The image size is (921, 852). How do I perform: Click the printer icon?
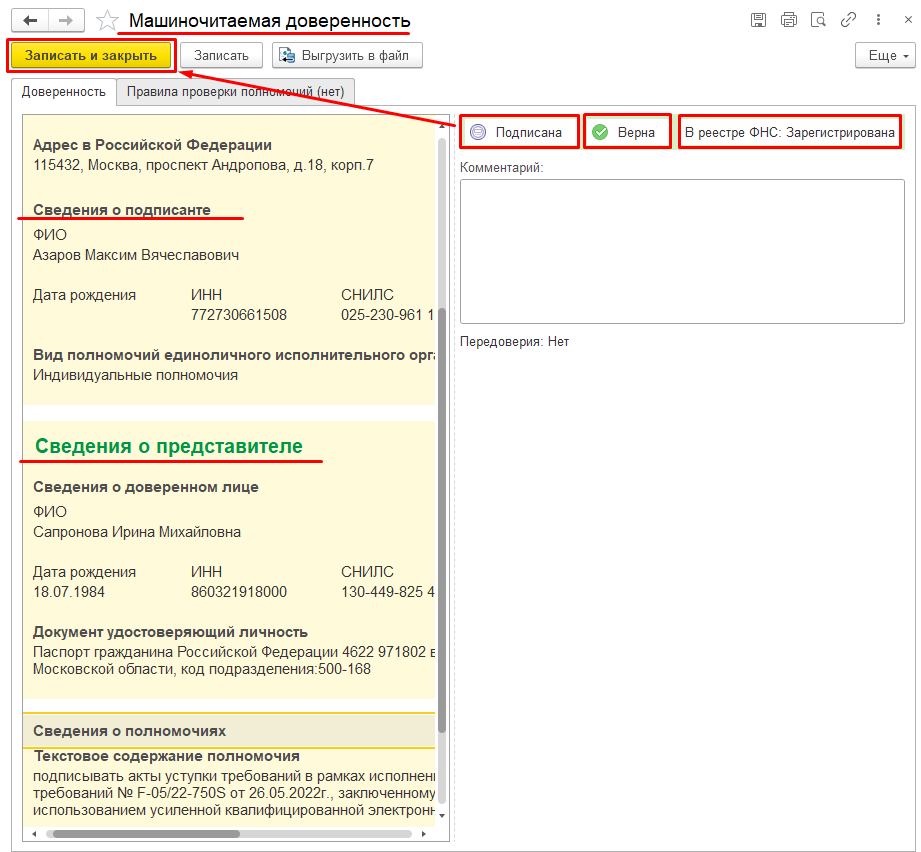(789, 20)
